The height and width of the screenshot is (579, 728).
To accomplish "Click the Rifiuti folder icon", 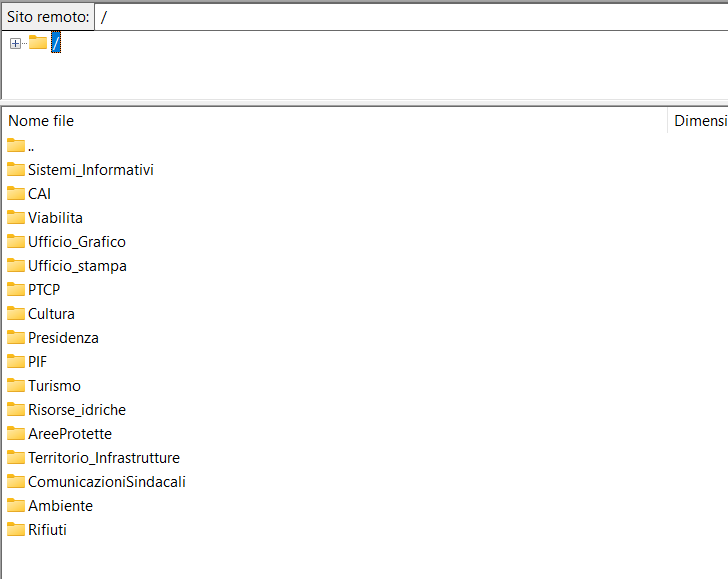I will coord(16,529).
